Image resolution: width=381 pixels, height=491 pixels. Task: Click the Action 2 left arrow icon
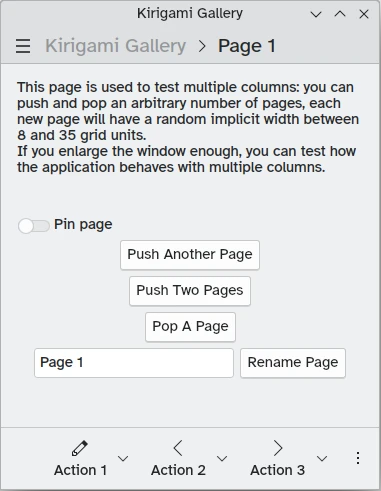click(x=178, y=448)
